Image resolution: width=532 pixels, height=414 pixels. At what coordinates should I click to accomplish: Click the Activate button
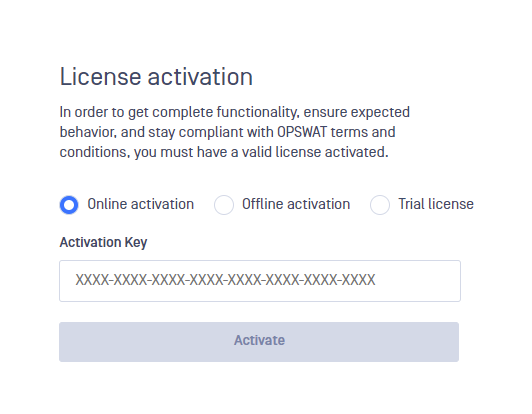click(x=259, y=342)
